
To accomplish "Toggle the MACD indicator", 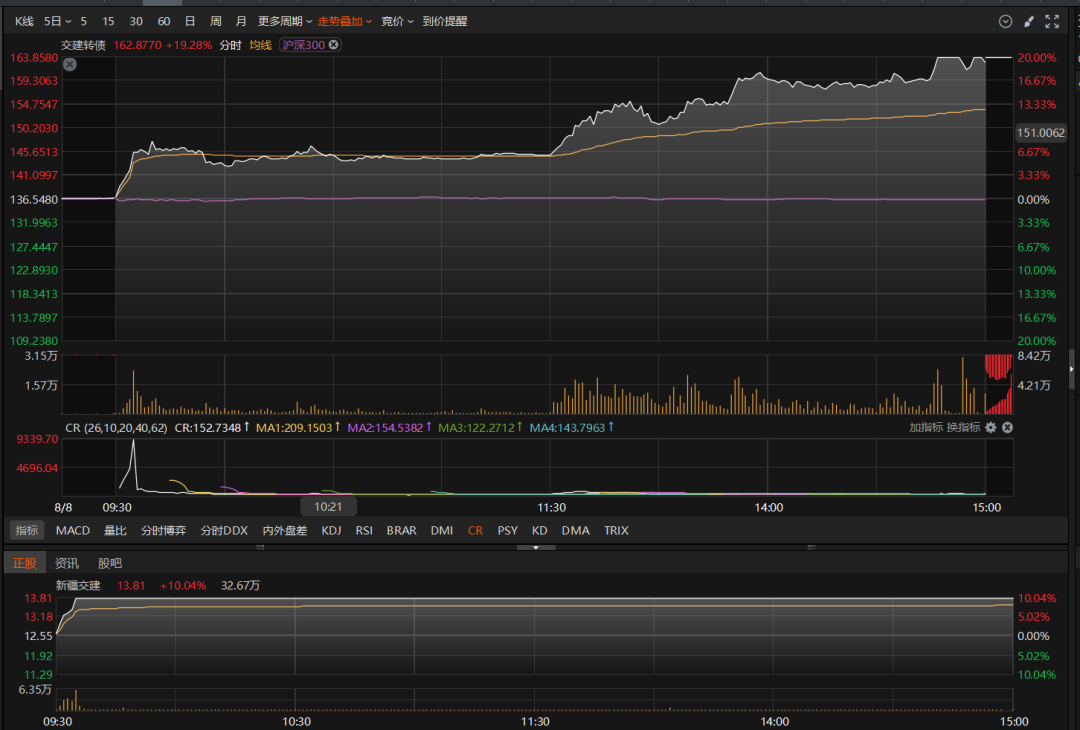I will (73, 530).
